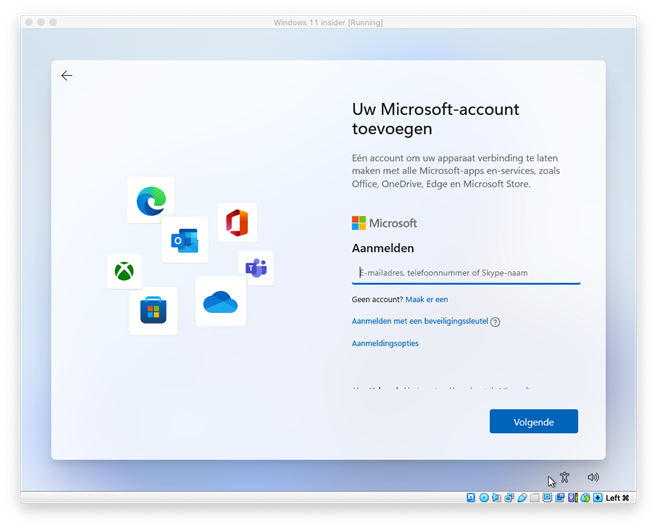Open the VirtualBox optical disc status icon
The height and width of the screenshot is (529, 657).
pyautogui.click(x=484, y=498)
